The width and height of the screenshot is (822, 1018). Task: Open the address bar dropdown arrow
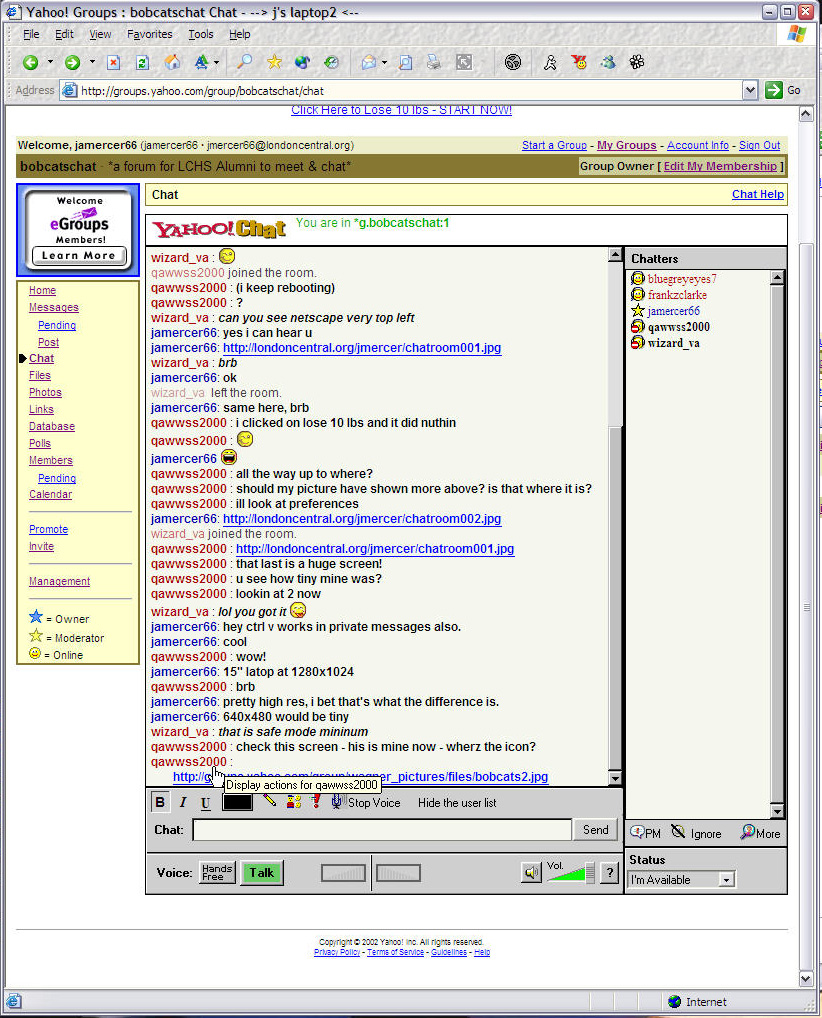pos(750,90)
